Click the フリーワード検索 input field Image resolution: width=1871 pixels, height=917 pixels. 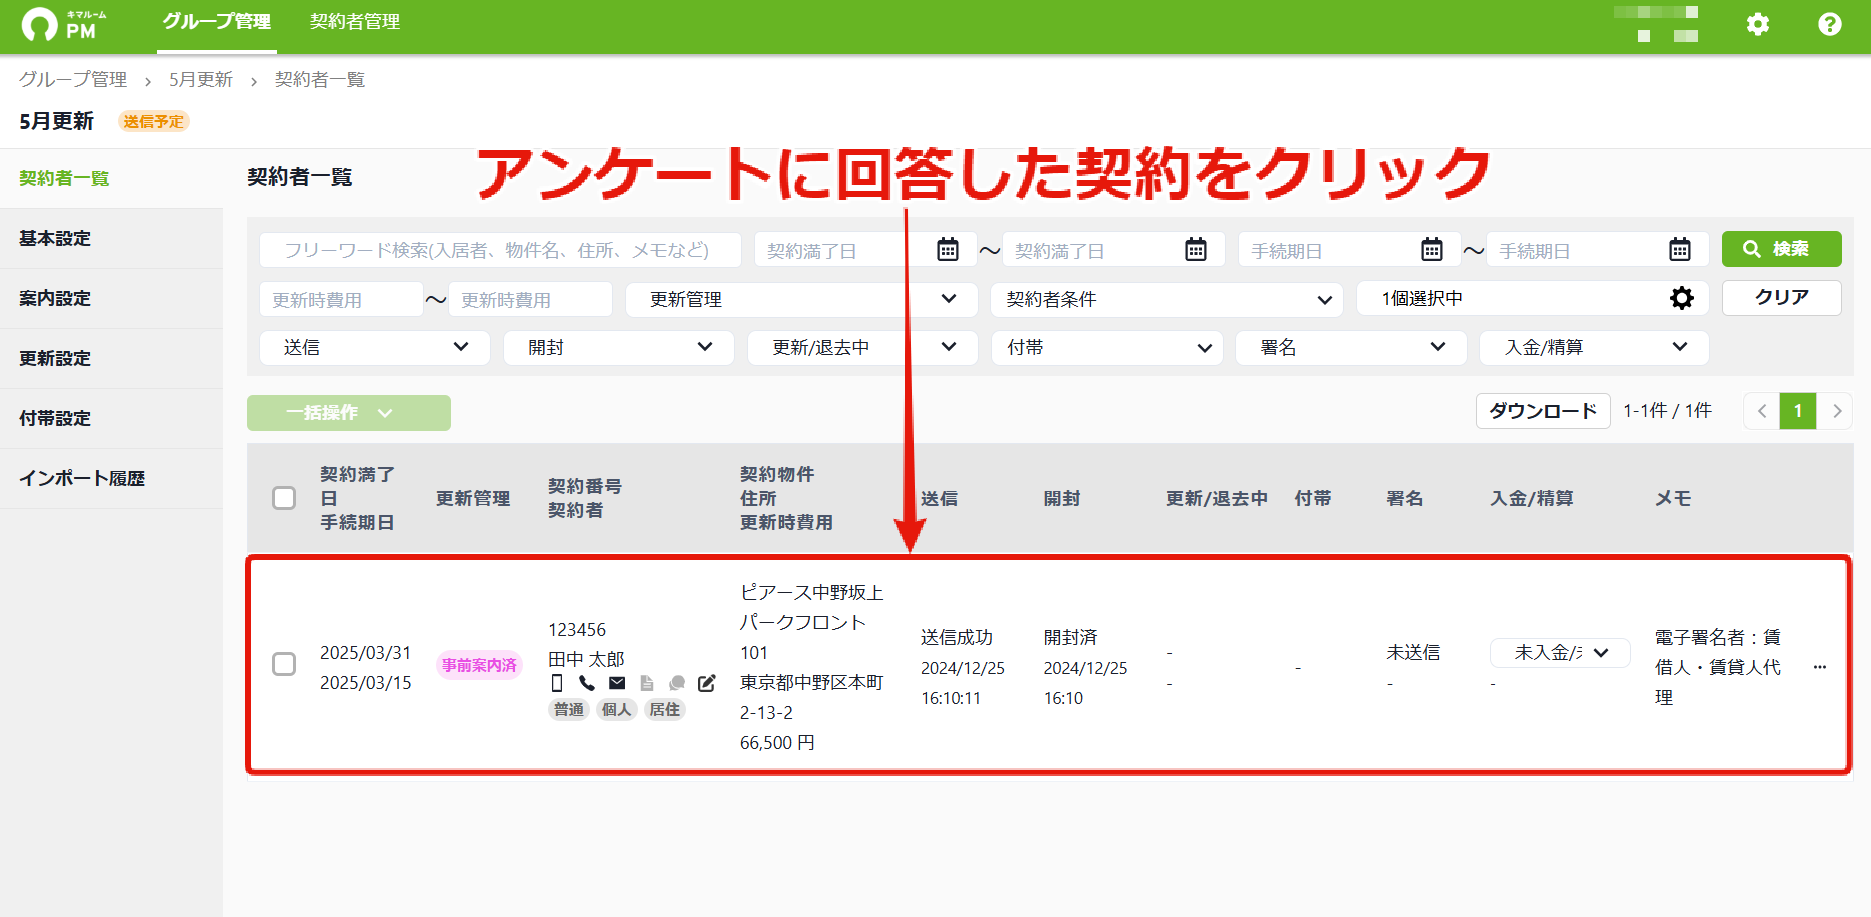pos(500,250)
